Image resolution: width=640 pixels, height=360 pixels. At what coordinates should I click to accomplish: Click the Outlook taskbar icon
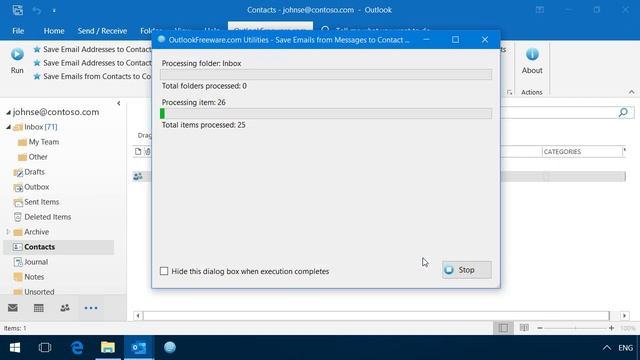click(139, 348)
